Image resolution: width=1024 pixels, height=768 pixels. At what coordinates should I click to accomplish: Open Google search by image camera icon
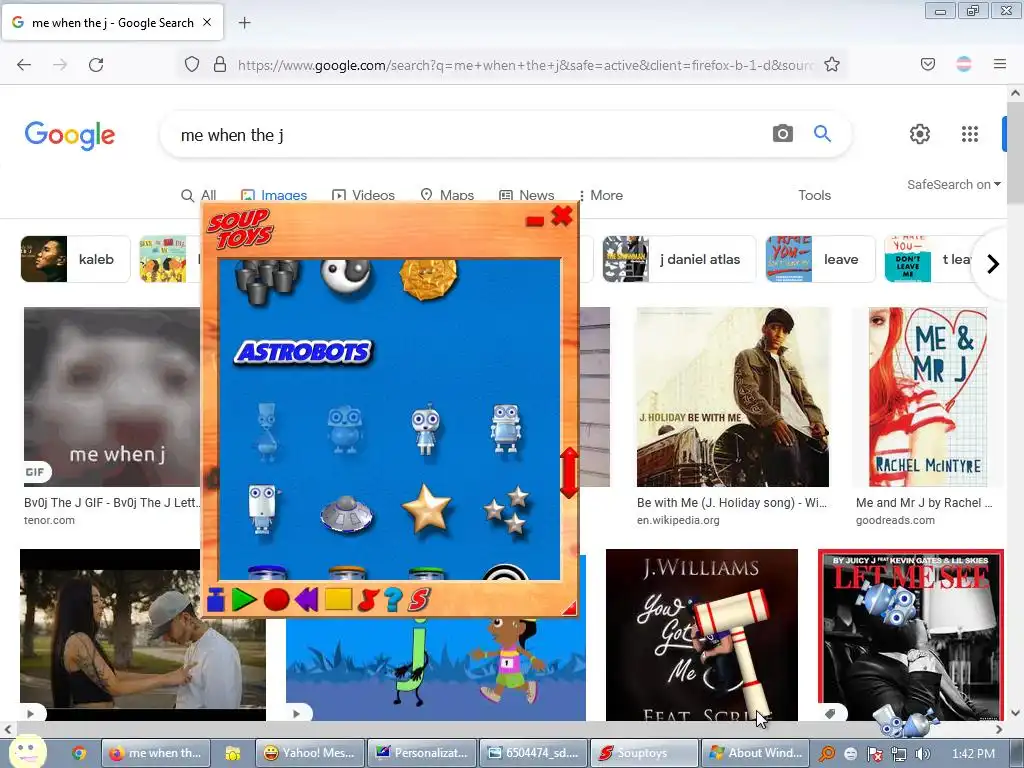pyautogui.click(x=782, y=134)
